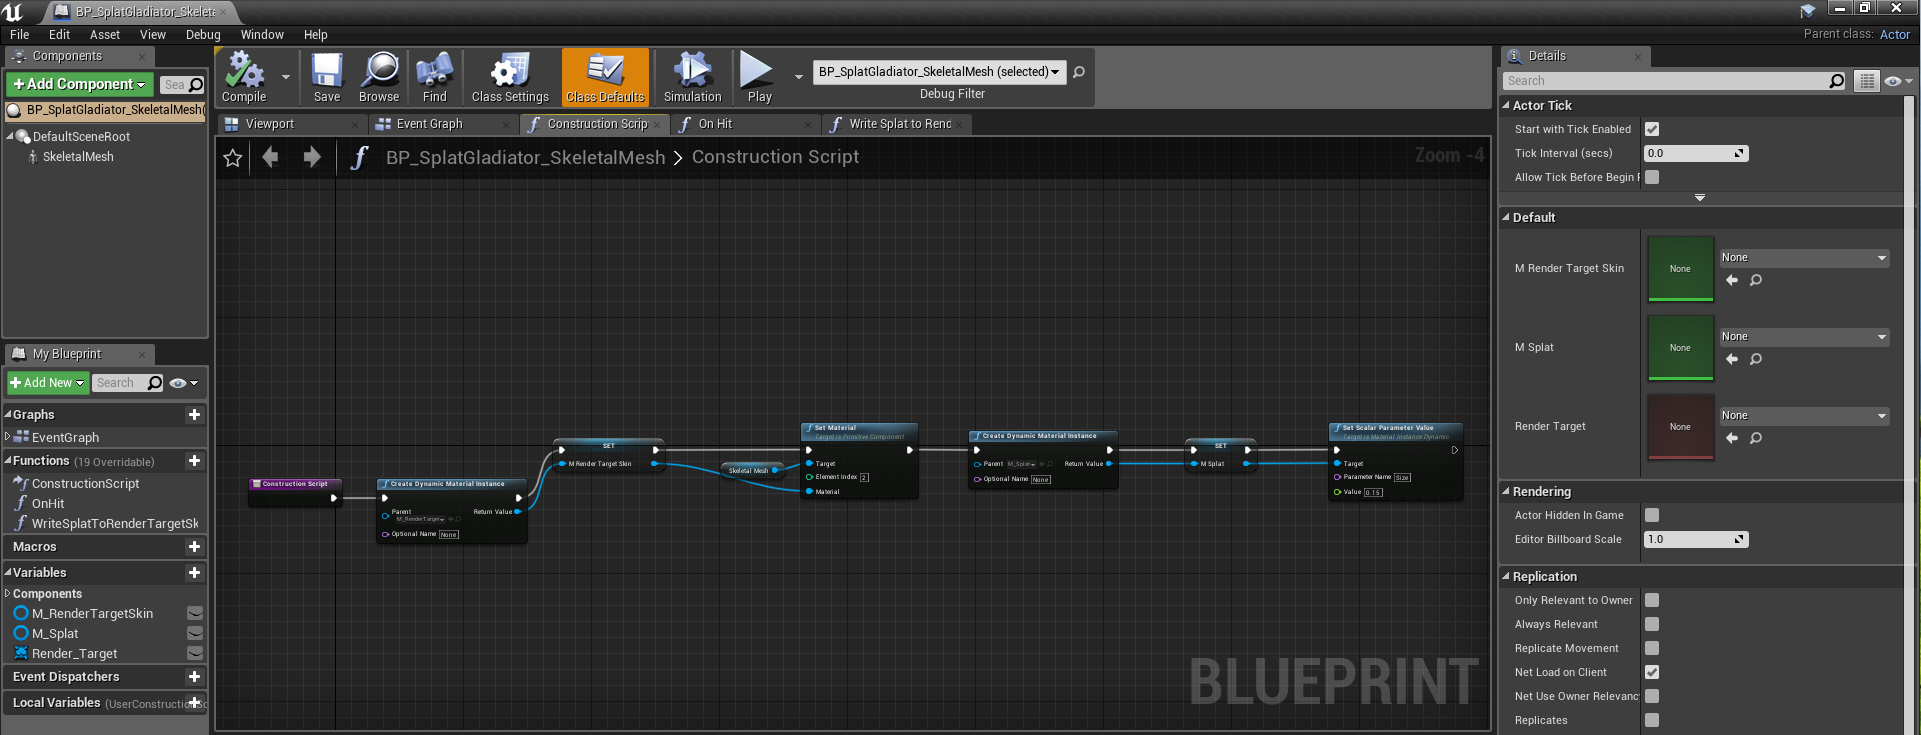
Task: Start Simulation from the toolbar
Action: click(x=692, y=77)
